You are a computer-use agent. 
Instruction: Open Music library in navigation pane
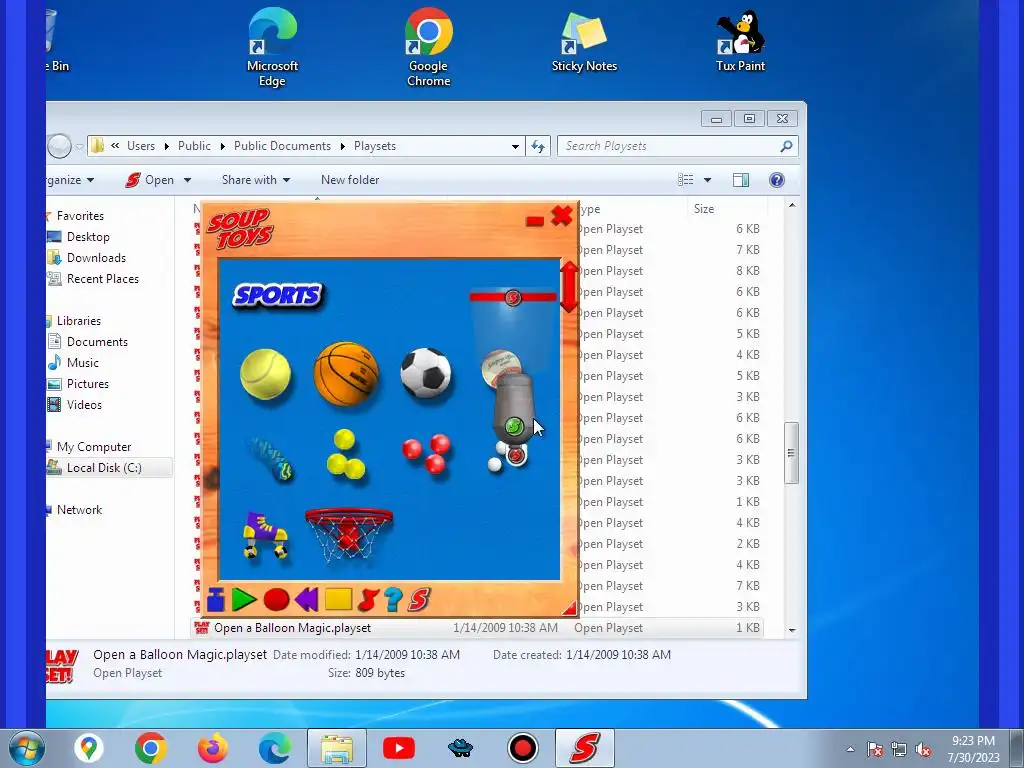coord(82,362)
